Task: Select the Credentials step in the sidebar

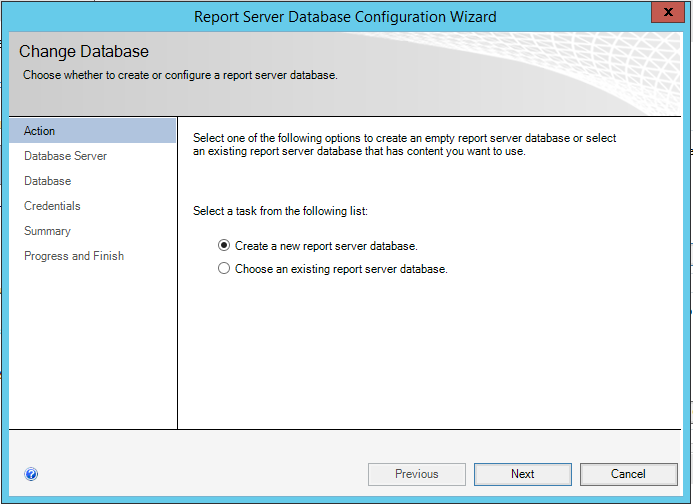Action: [52, 206]
